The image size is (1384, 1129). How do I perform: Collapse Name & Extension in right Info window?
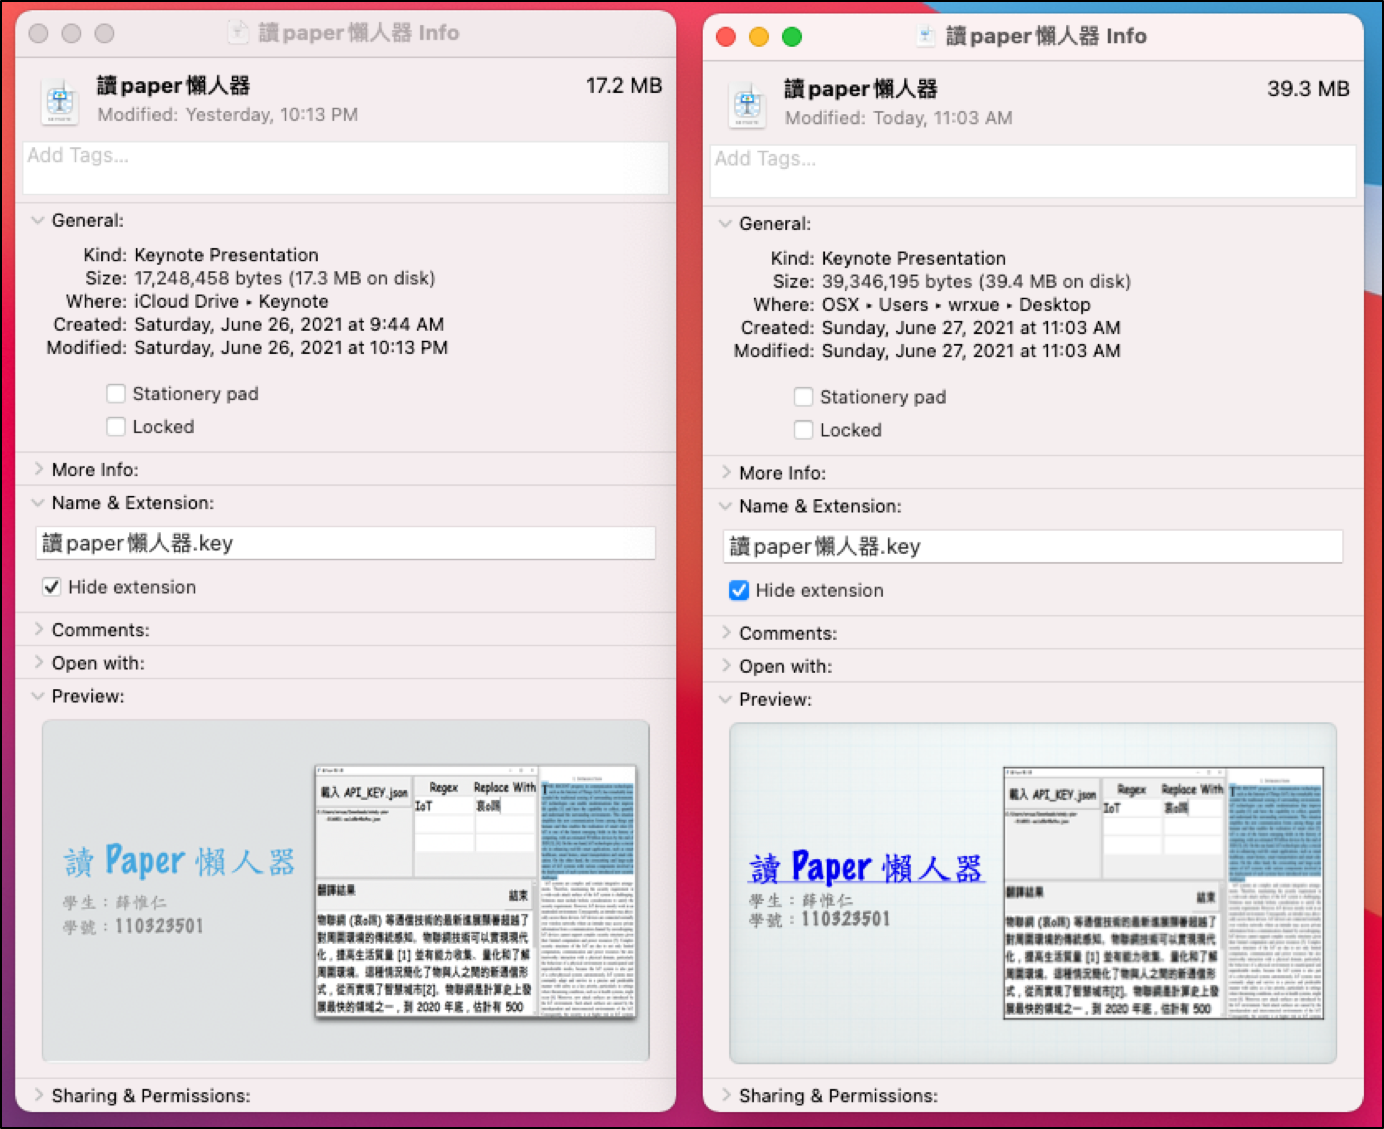point(725,506)
